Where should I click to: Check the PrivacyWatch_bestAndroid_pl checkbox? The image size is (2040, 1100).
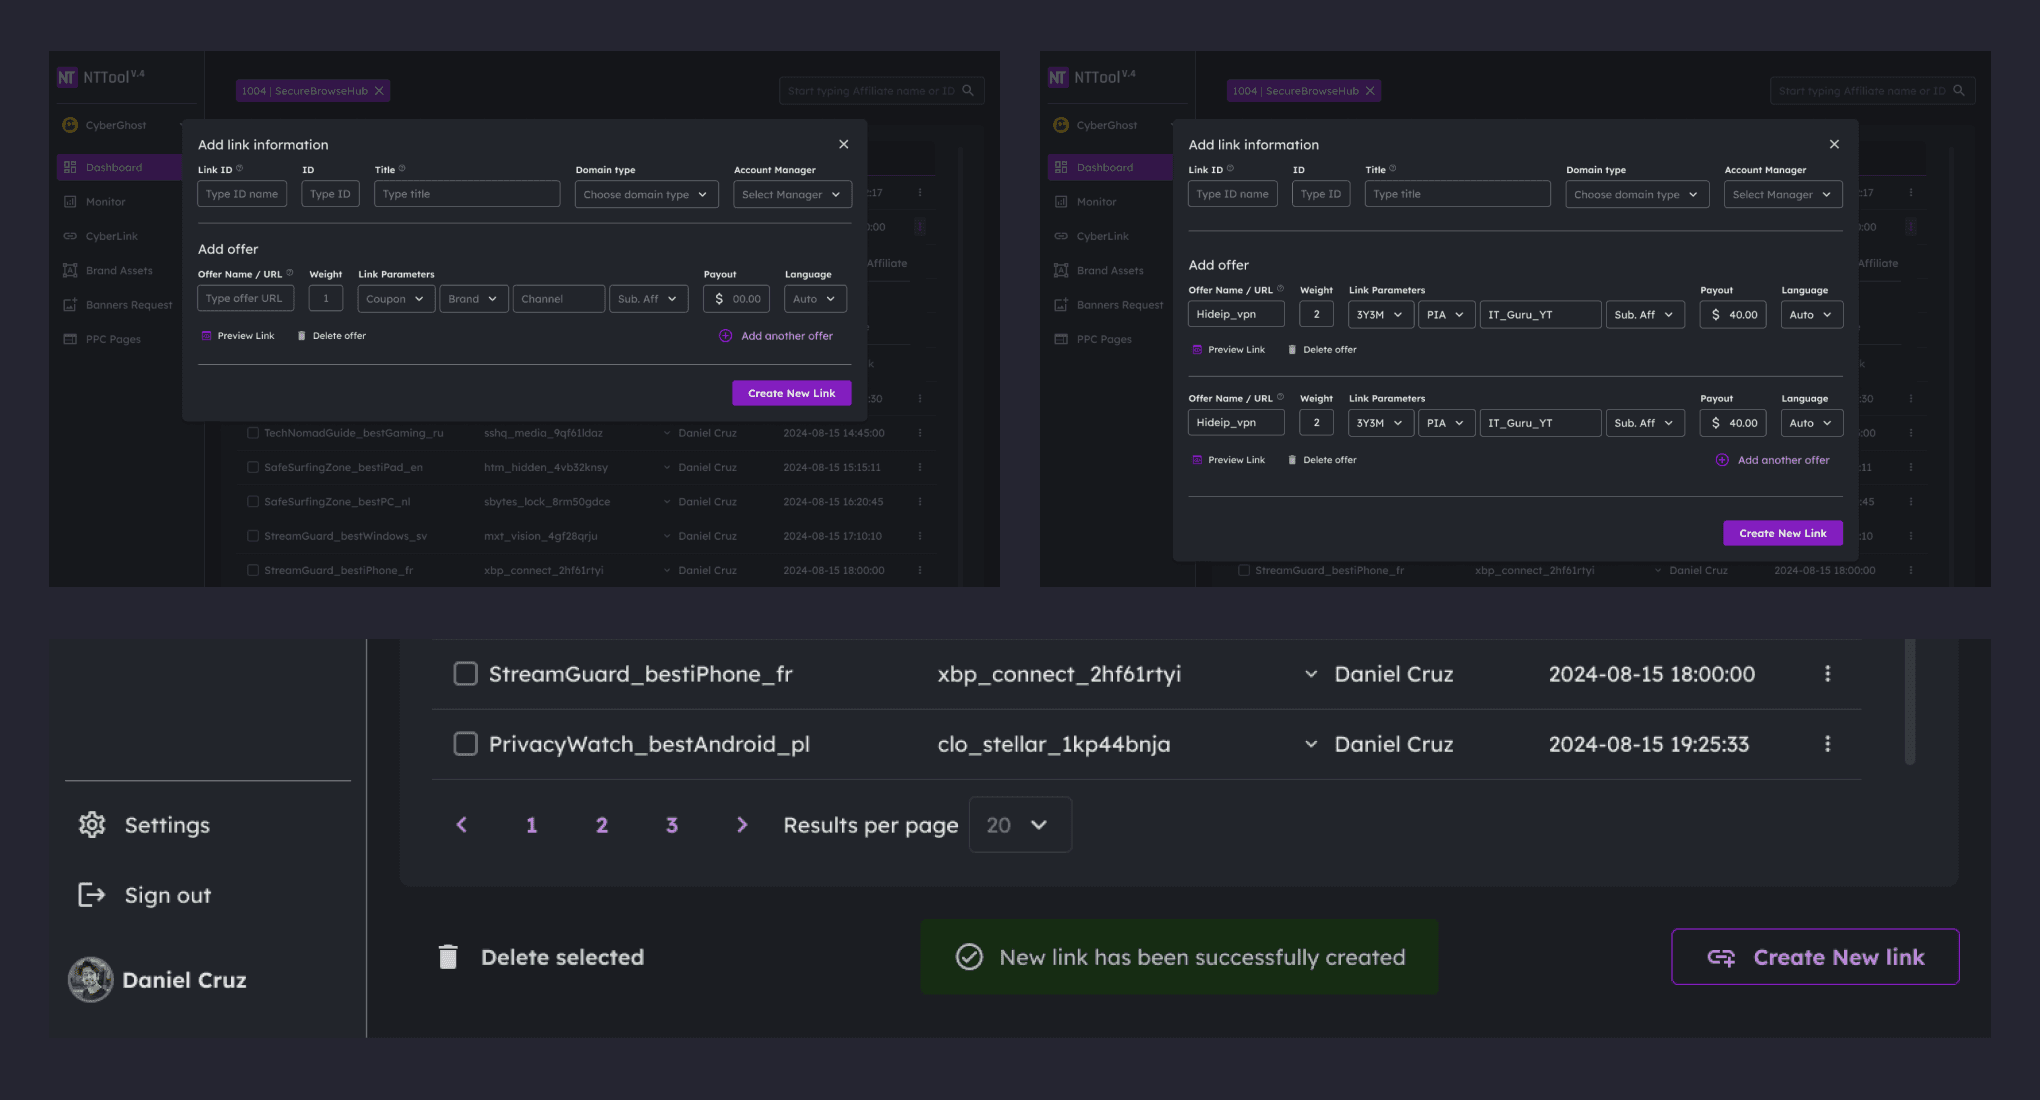coord(465,744)
